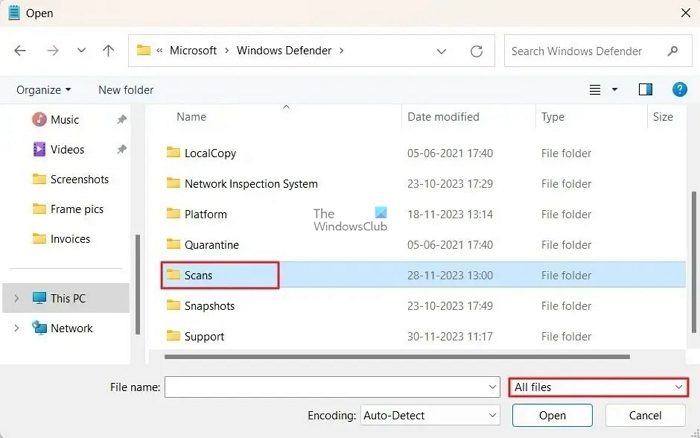
Task: Click the LocalCopy folder icon
Action: click(173, 152)
